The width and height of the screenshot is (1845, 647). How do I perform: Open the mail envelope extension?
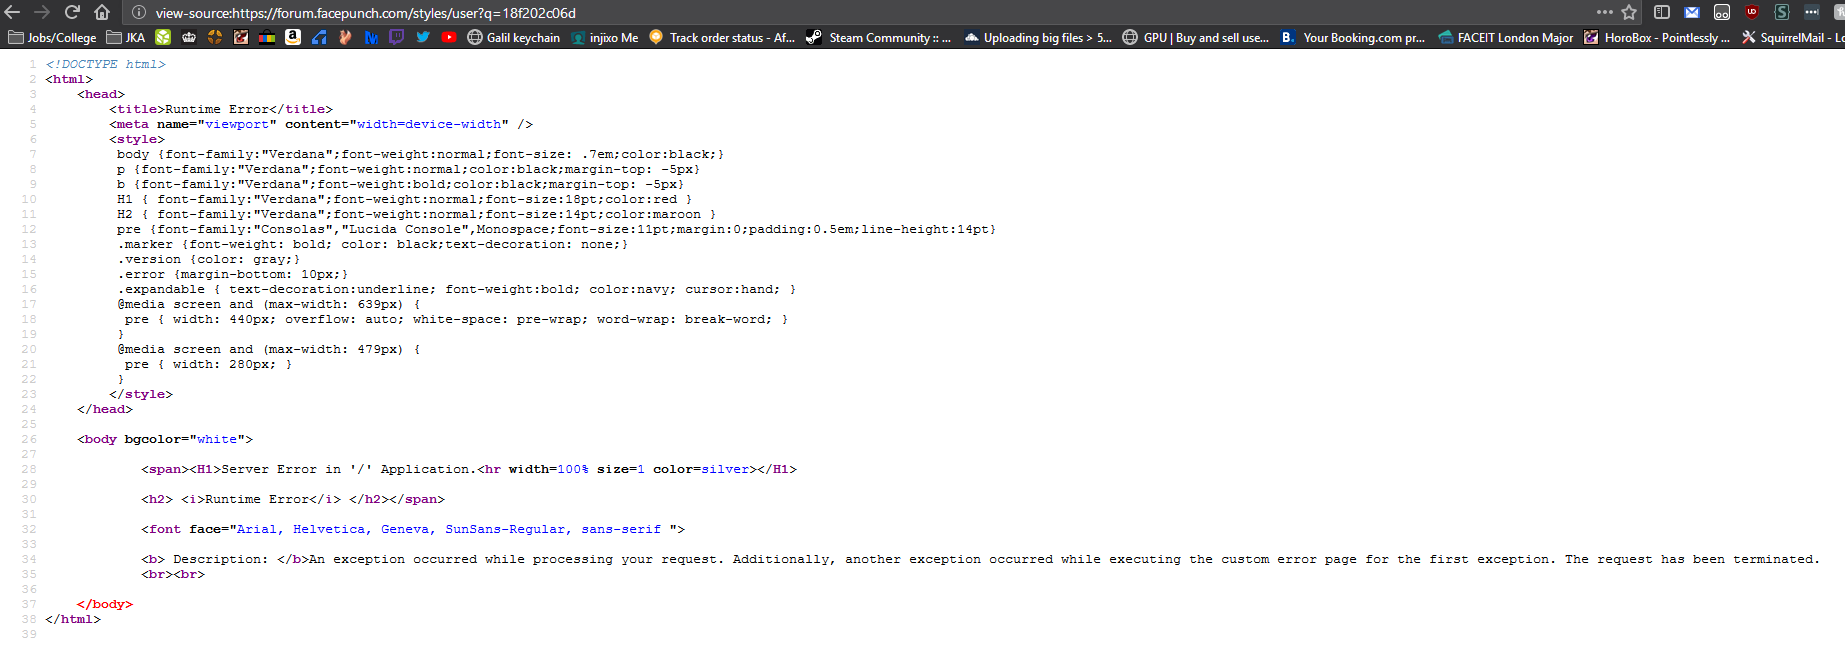1692,12
